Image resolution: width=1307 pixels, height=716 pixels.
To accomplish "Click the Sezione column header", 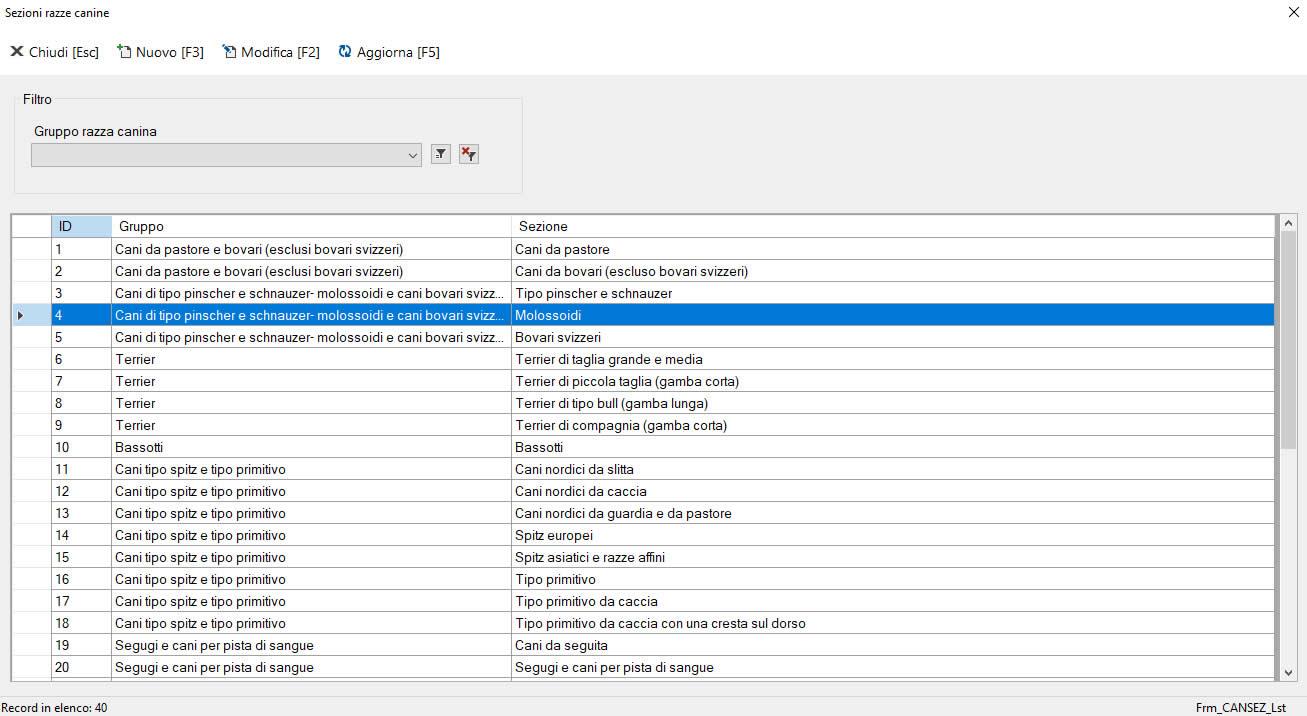I will [890, 226].
